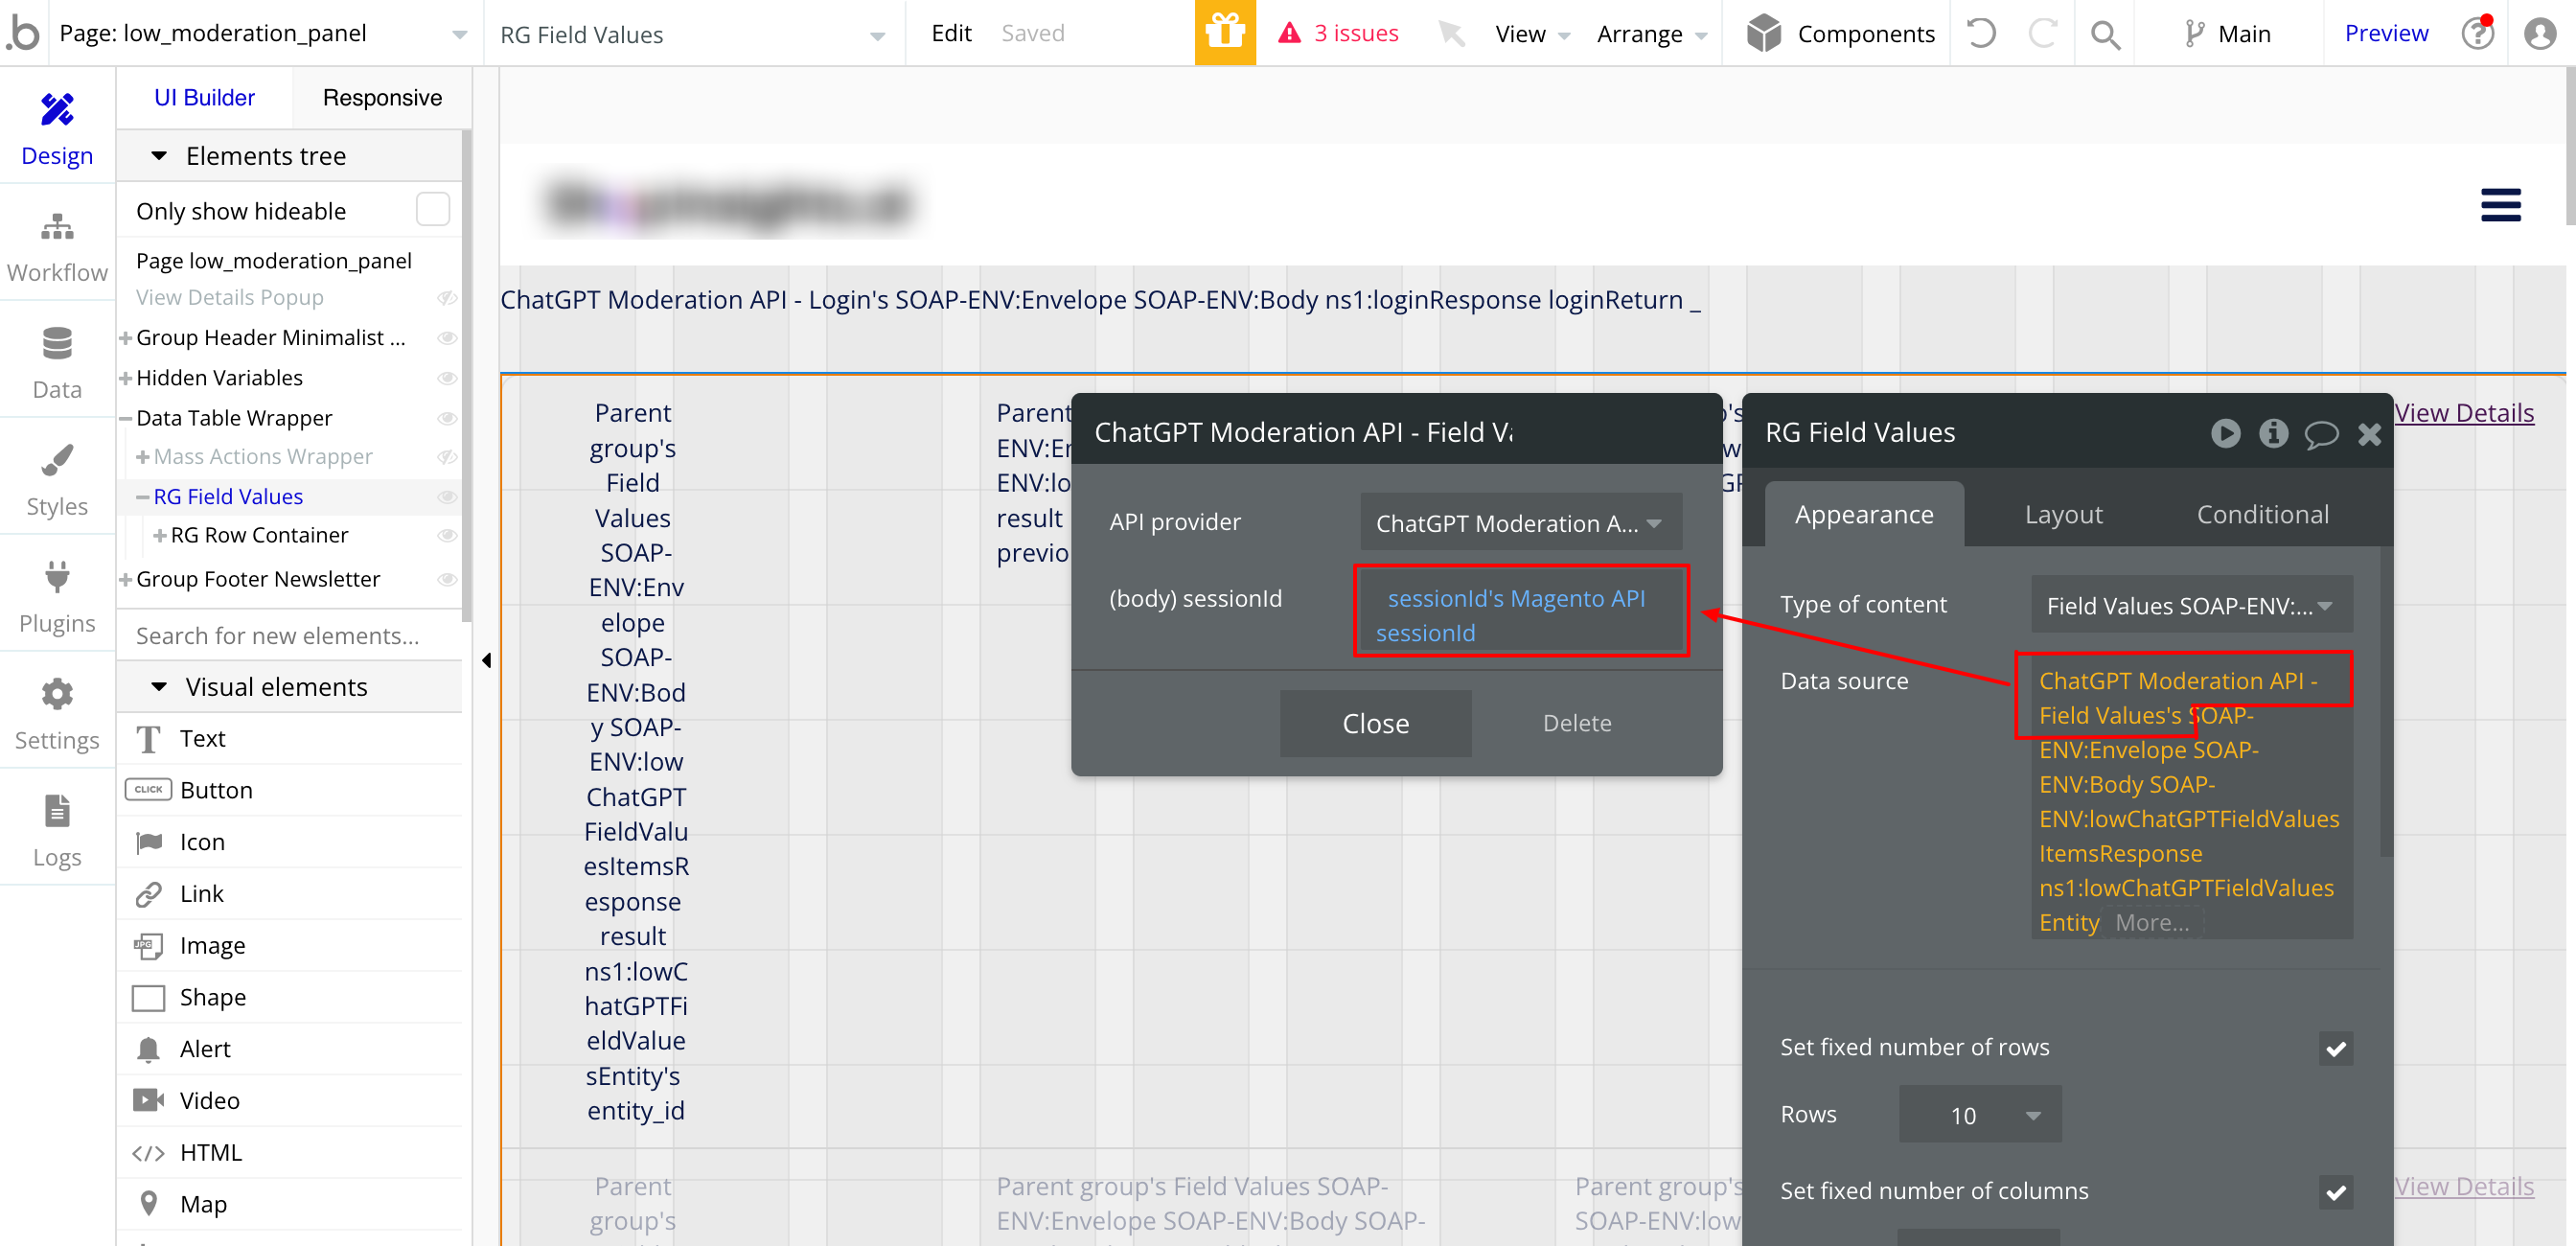Open the Workflow tab in the sidebar
2576x1246 pixels.
[57, 246]
